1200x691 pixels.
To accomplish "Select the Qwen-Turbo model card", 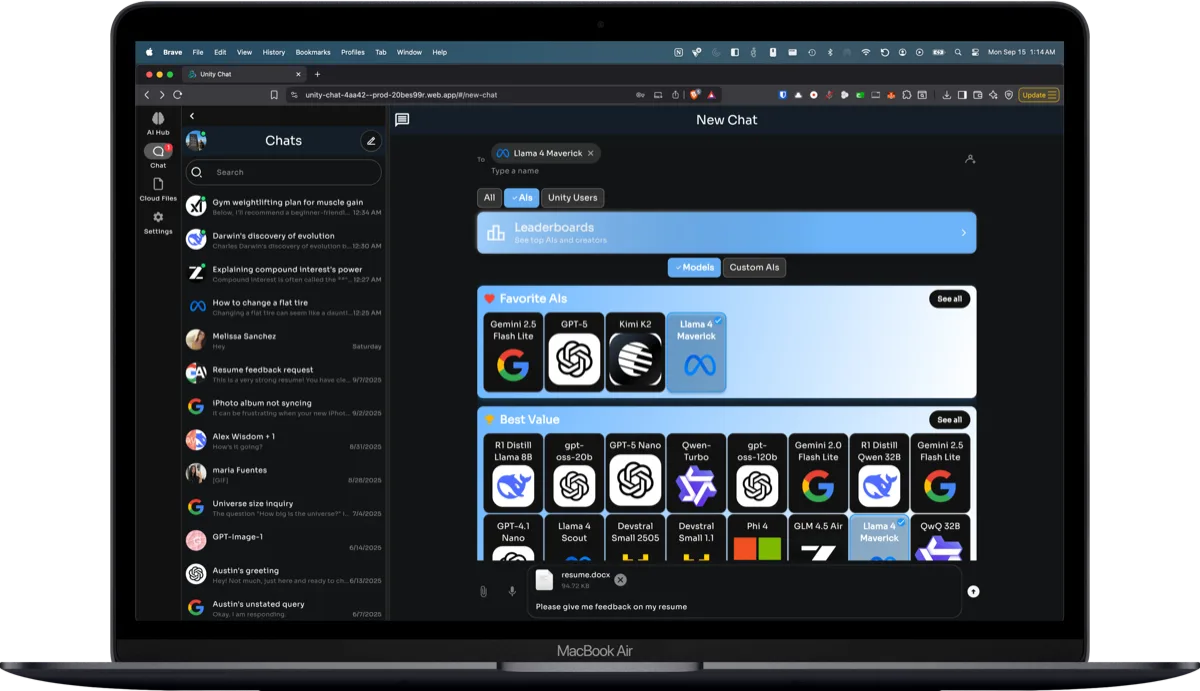I will coord(696,473).
